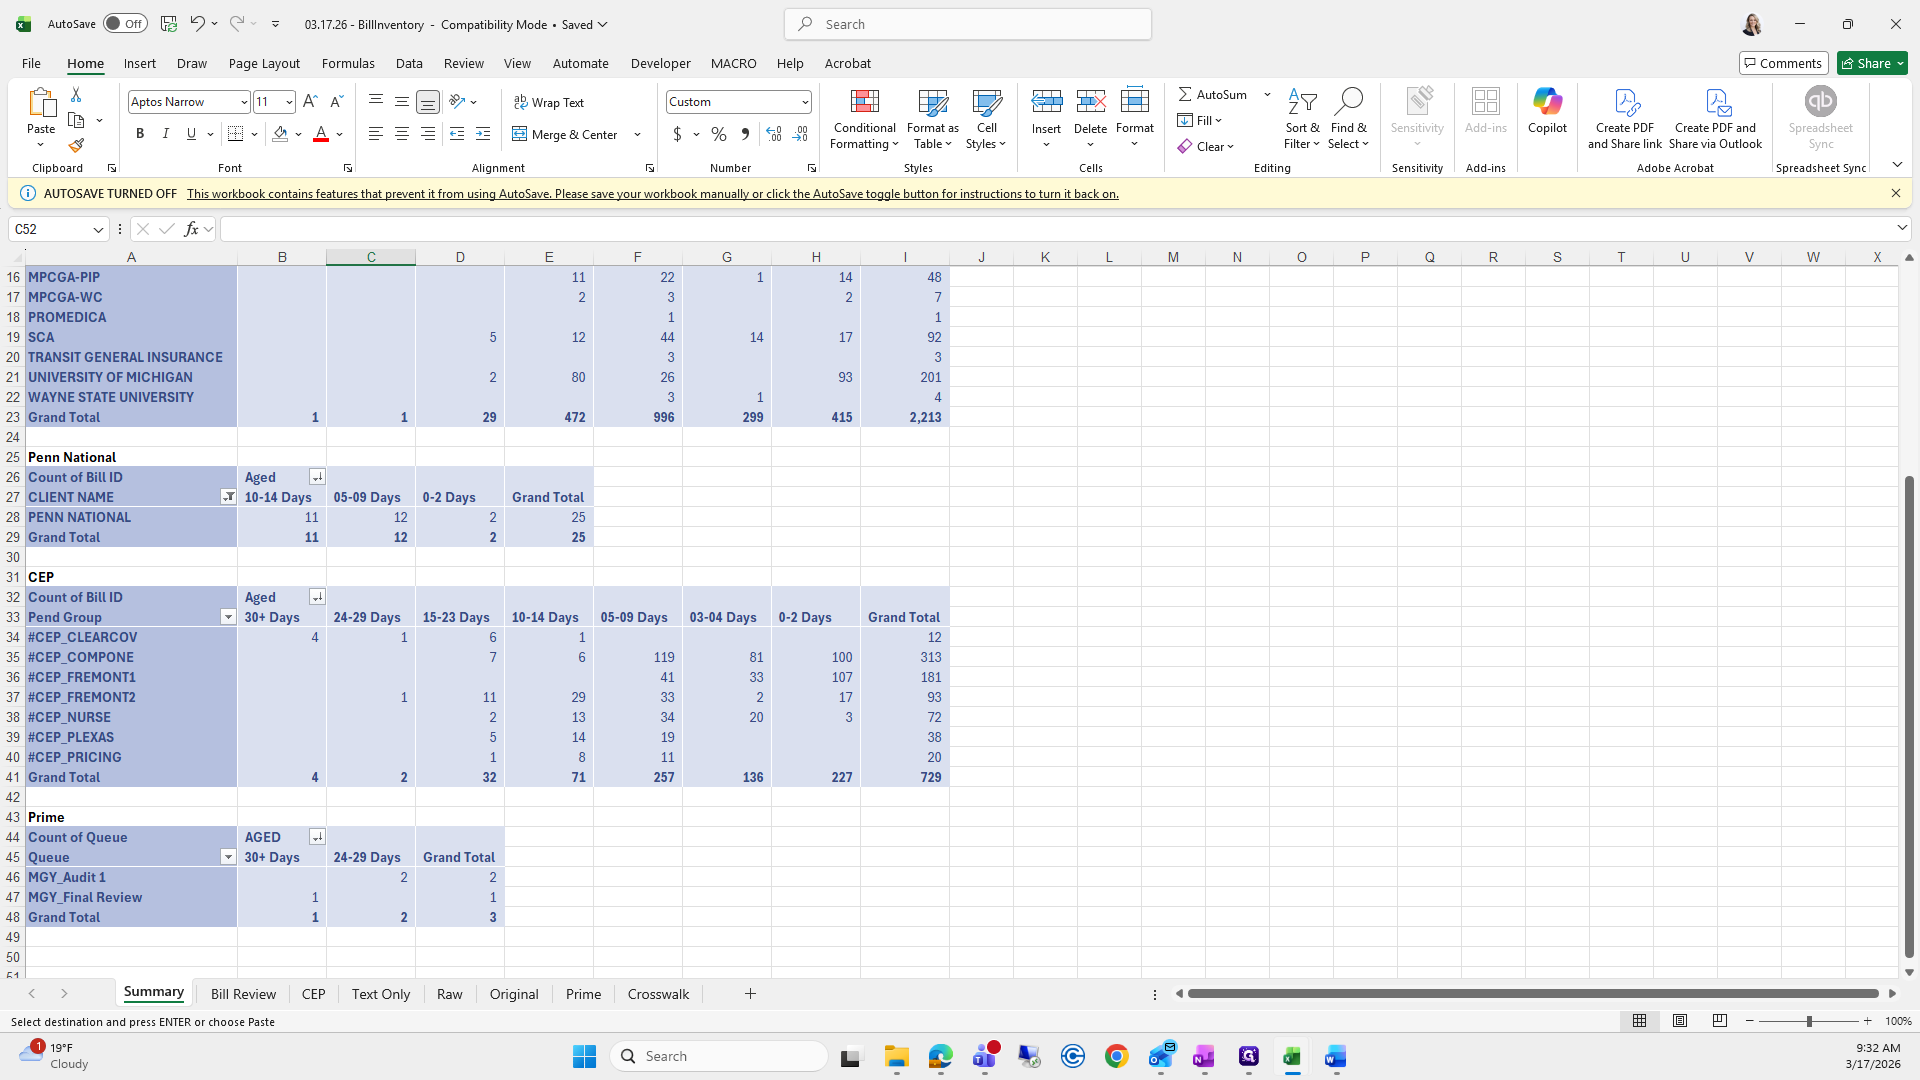Screen dimensions: 1920x1080
Task: Click the Comments button
Action: [1783, 63]
